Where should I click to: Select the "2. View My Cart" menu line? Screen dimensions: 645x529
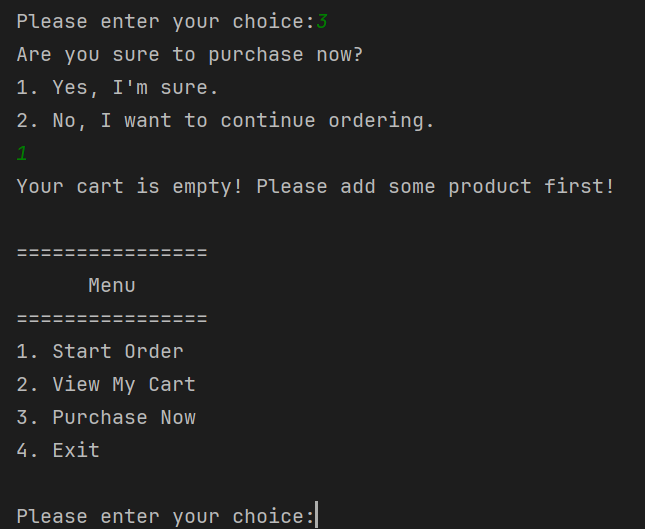(x=106, y=384)
